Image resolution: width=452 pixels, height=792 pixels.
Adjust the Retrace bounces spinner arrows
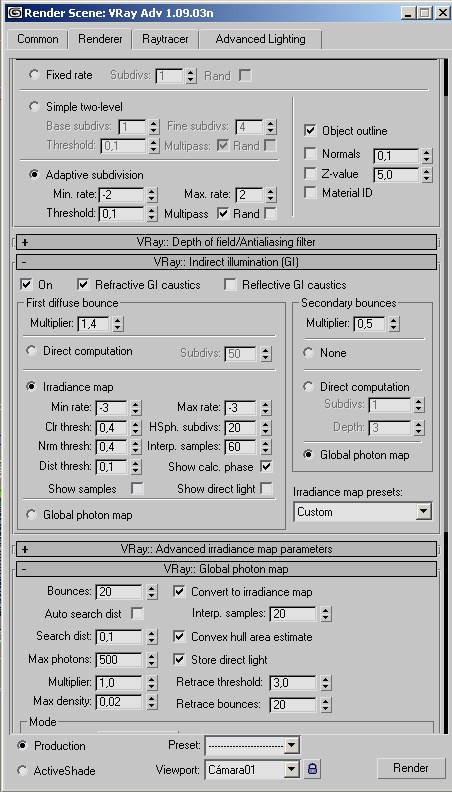[x=326, y=705]
